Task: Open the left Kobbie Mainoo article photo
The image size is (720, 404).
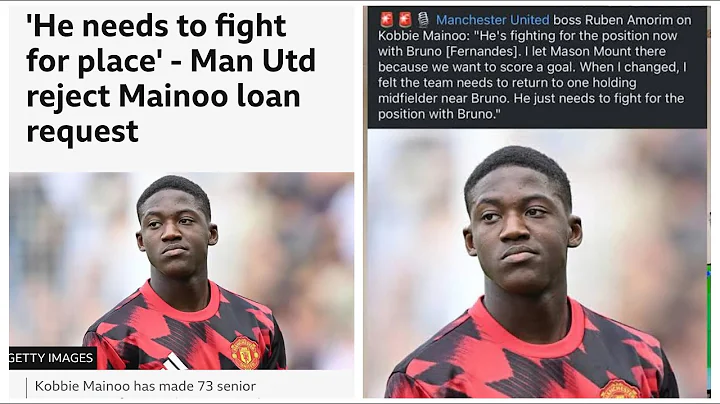Action: (x=181, y=271)
